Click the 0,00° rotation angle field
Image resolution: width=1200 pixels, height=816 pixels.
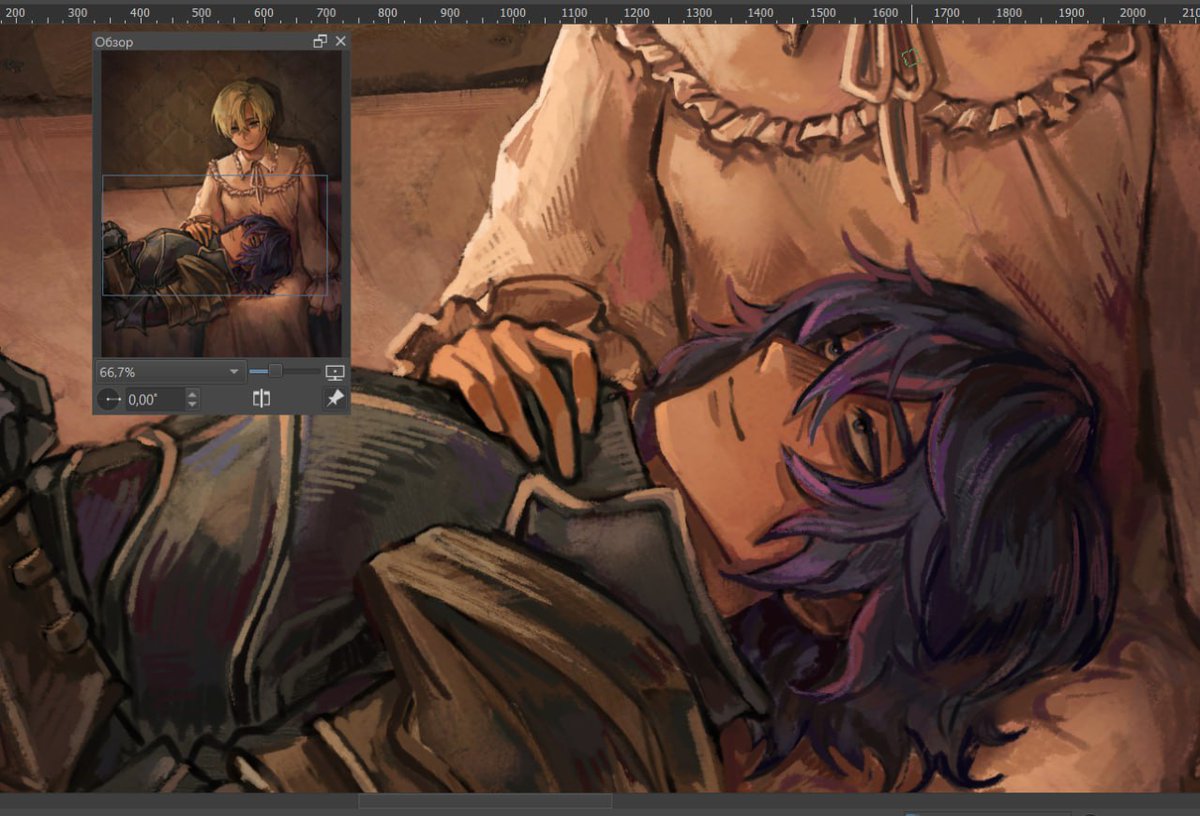tap(155, 399)
